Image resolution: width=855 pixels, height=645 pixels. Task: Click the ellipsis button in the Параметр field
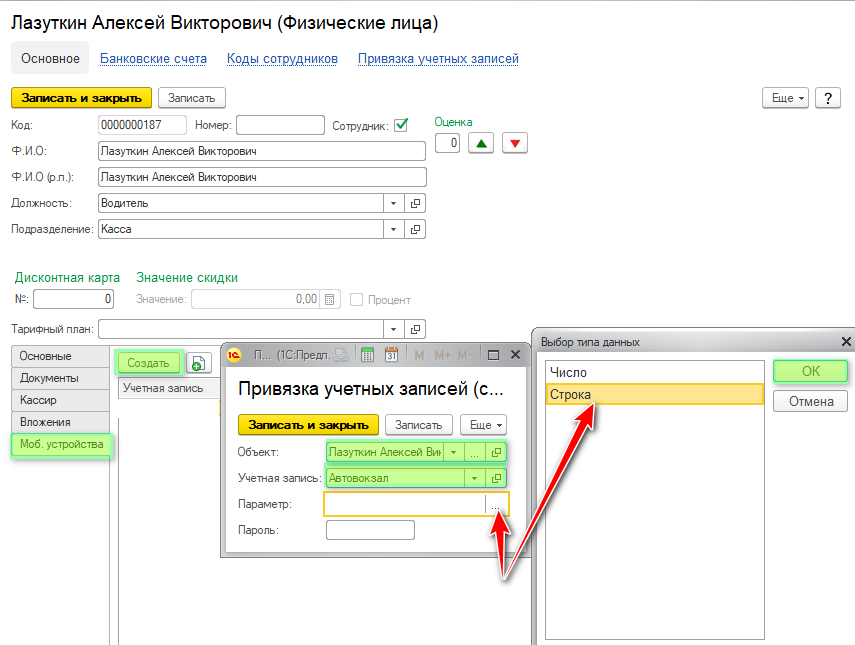pos(496,504)
